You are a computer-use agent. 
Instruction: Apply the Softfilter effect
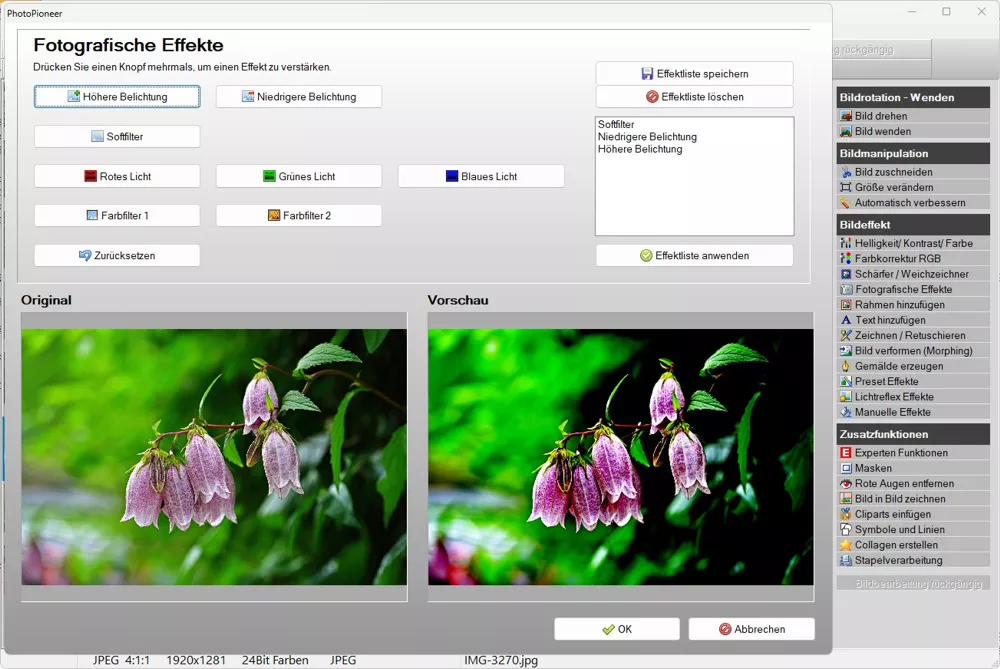click(117, 136)
